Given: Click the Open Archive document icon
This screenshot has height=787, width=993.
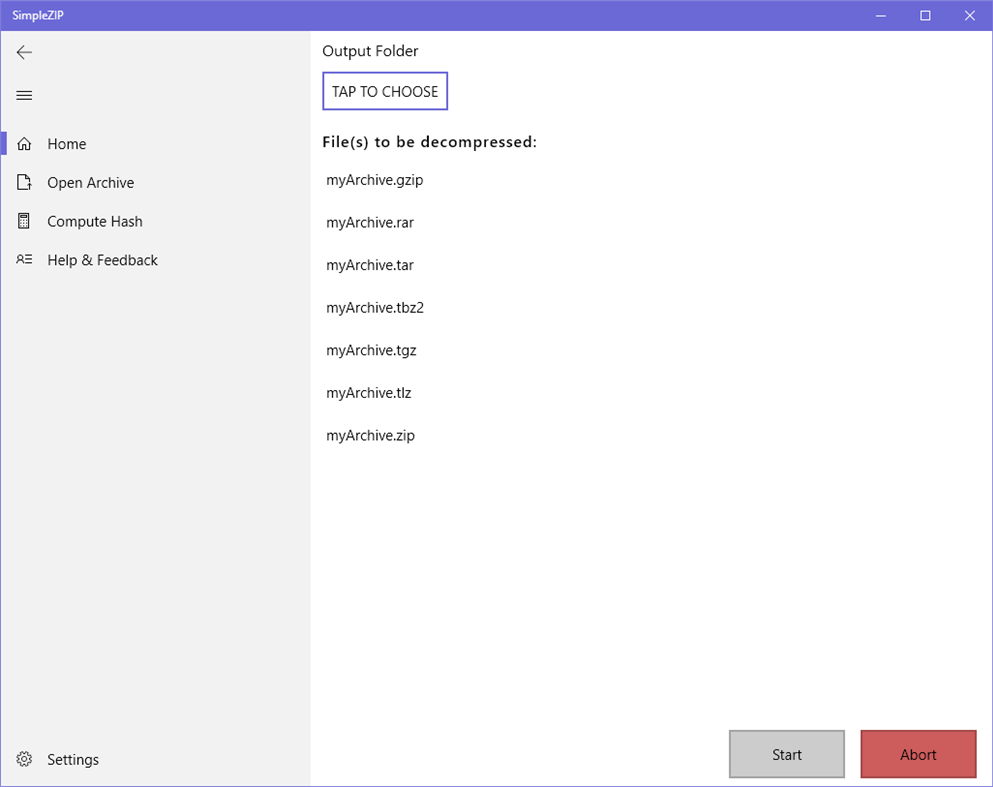Looking at the screenshot, I should point(24,182).
